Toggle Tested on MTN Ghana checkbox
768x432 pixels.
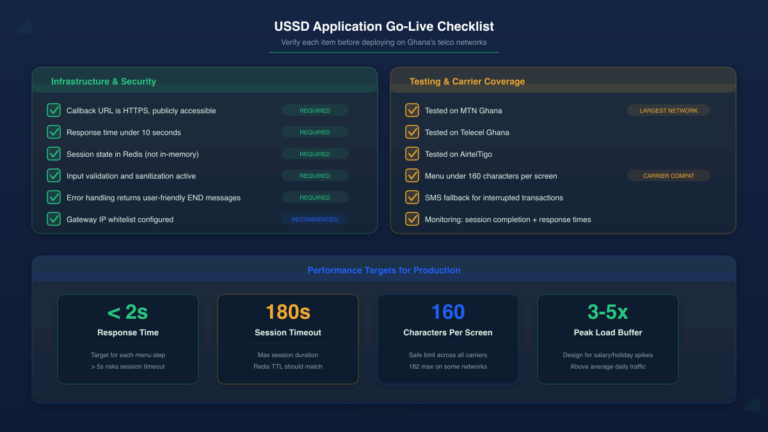click(412, 110)
